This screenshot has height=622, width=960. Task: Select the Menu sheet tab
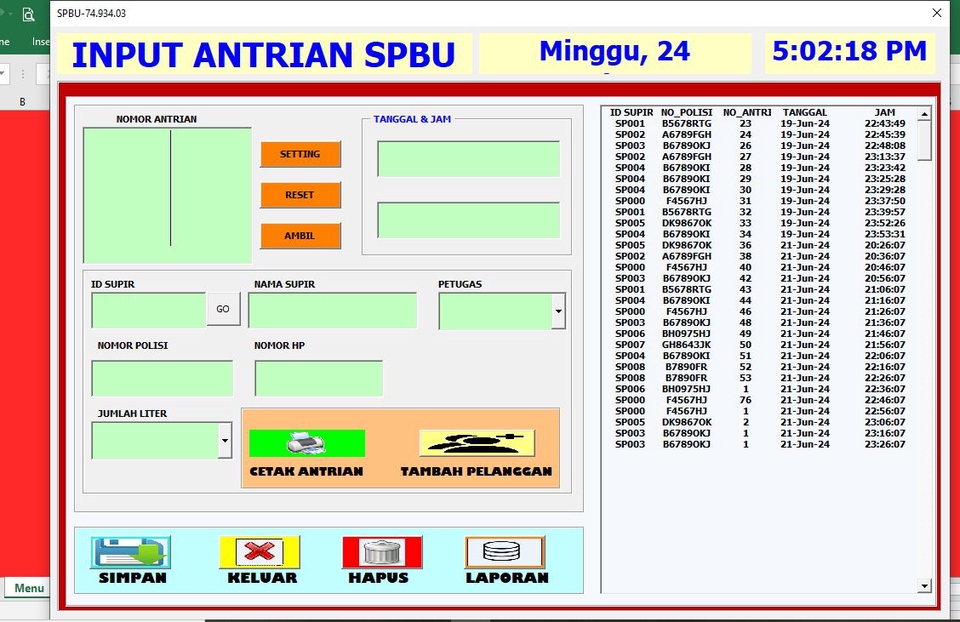tap(28, 588)
